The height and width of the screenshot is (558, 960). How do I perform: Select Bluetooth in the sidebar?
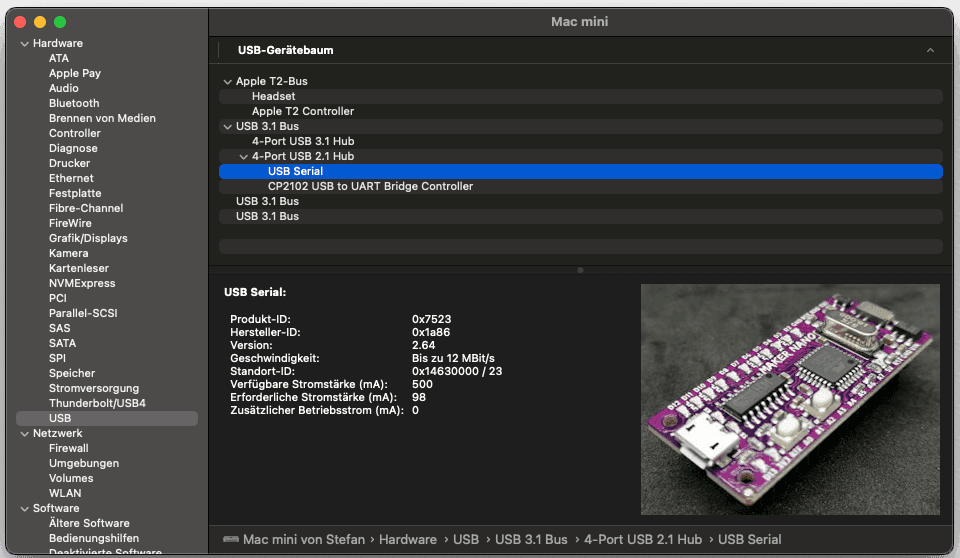click(x=74, y=104)
